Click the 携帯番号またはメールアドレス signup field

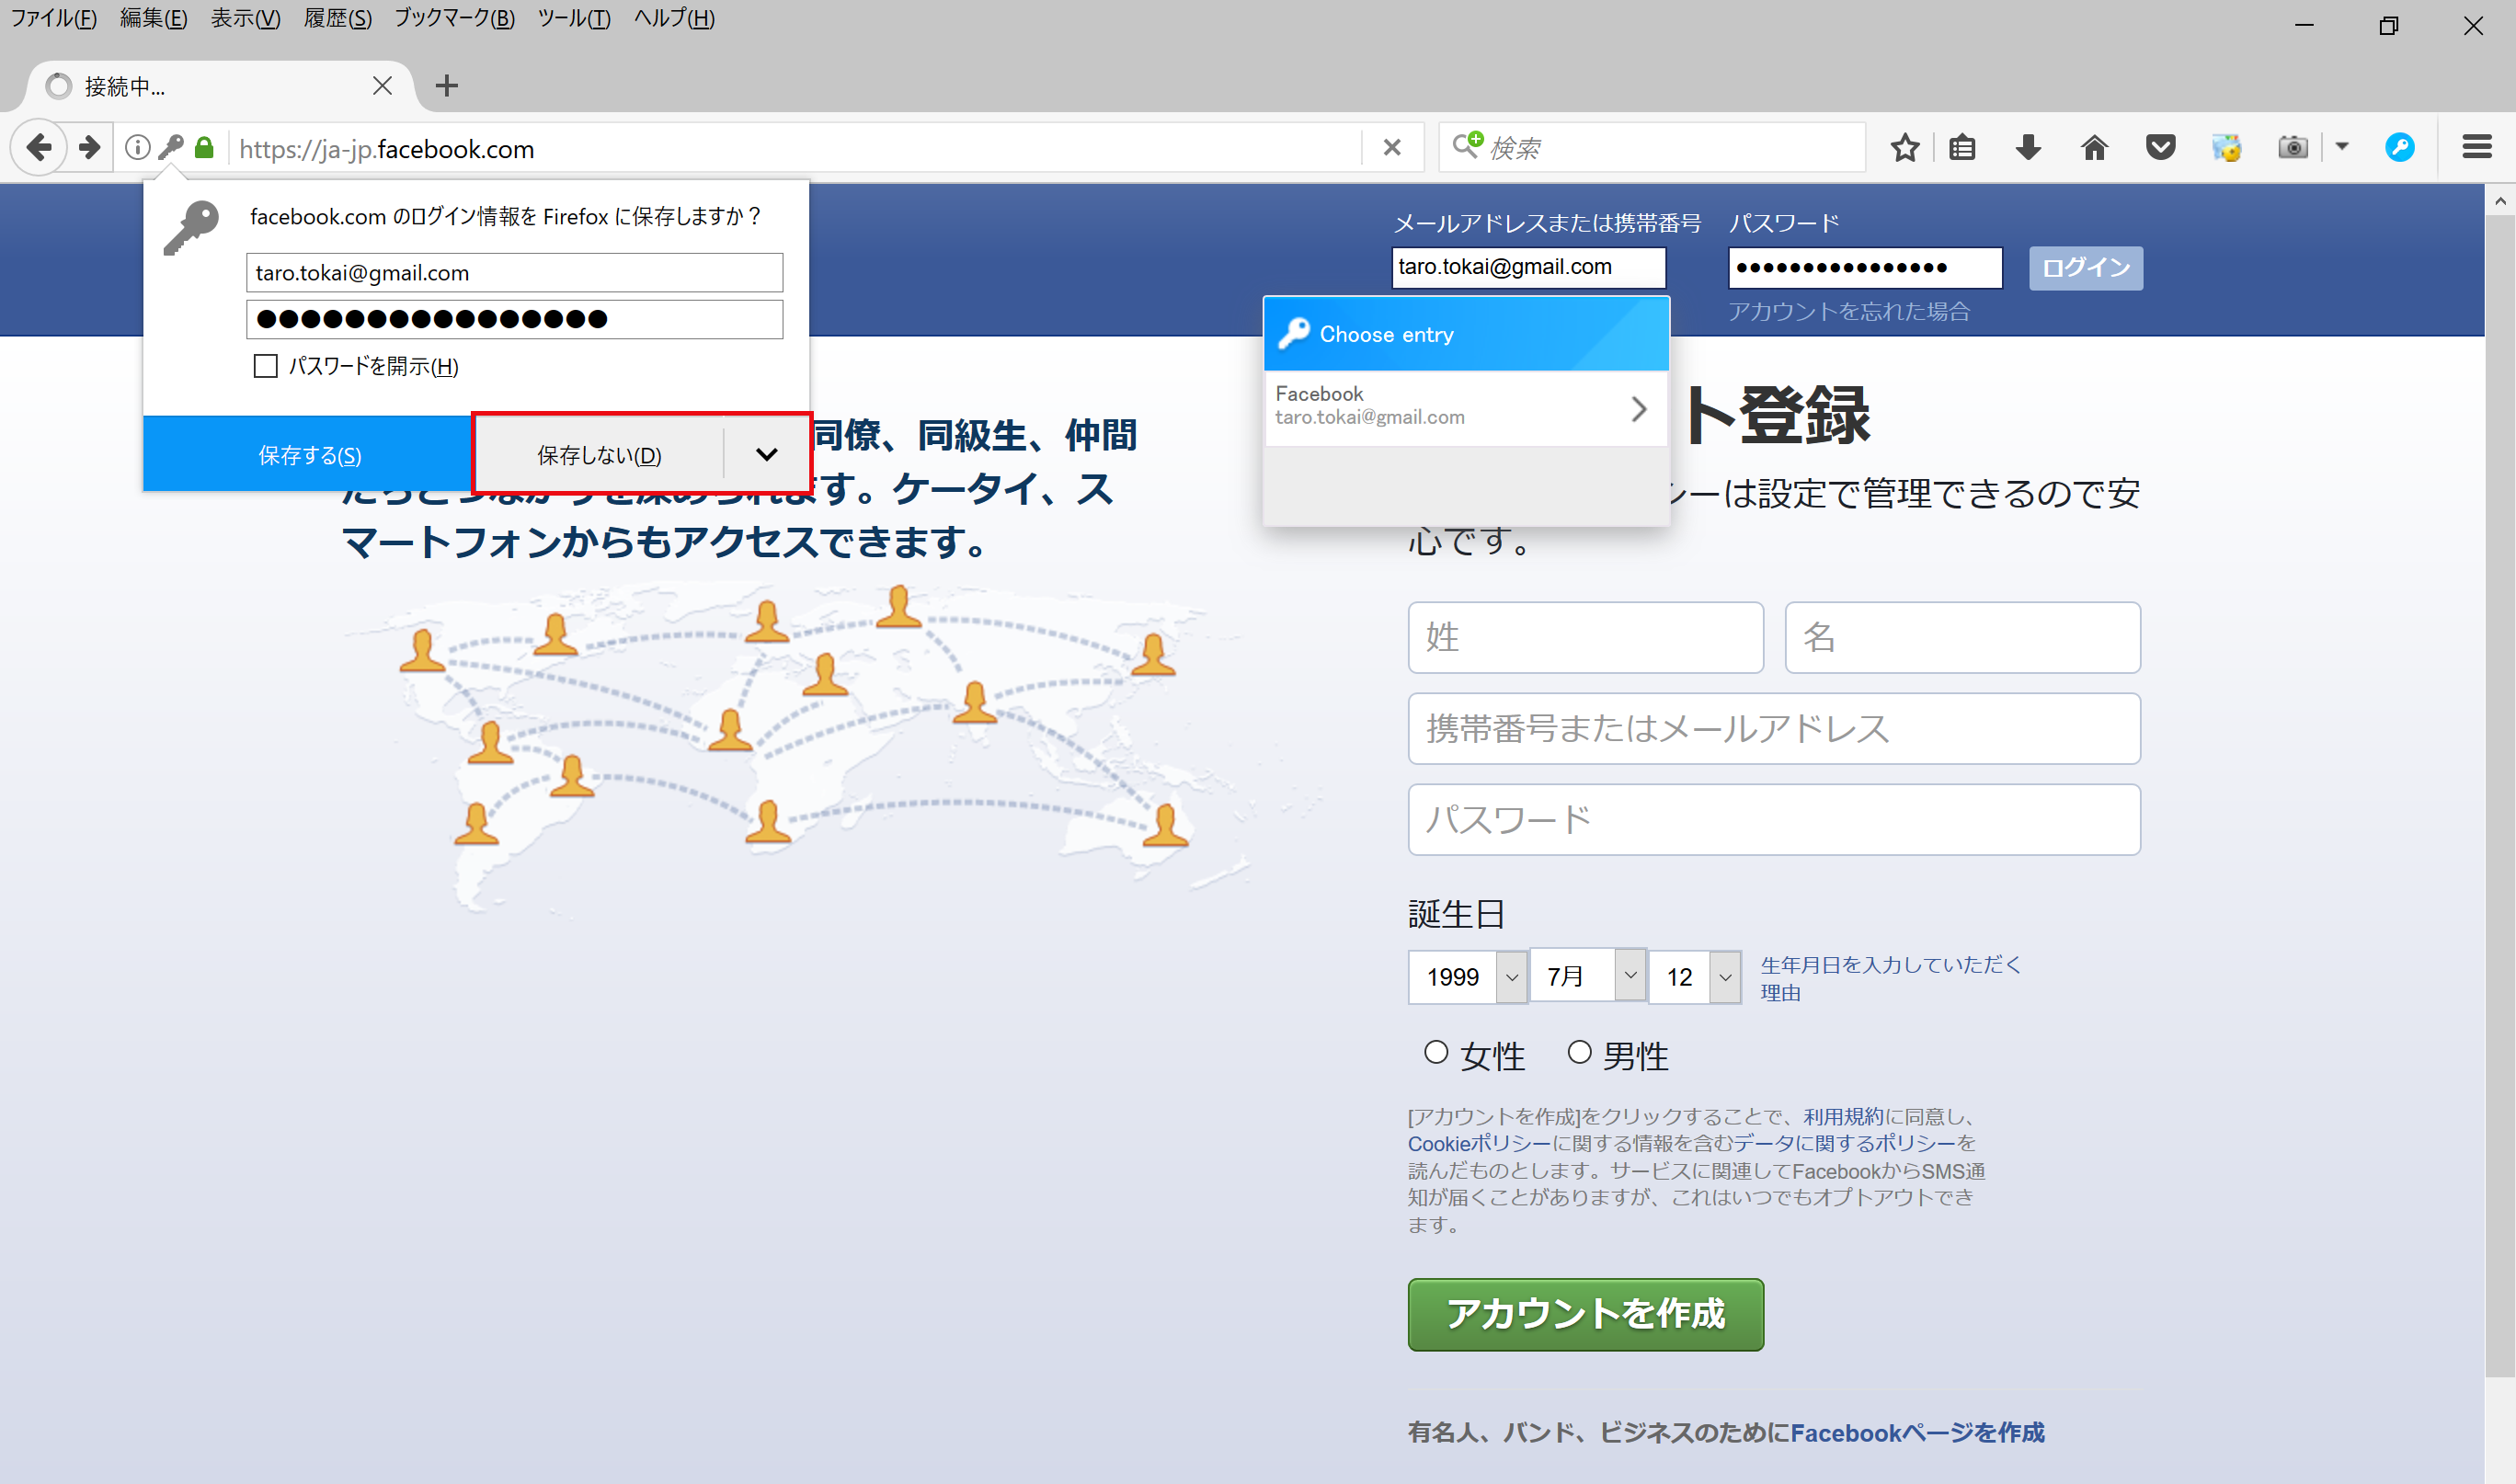pyautogui.click(x=1774, y=728)
